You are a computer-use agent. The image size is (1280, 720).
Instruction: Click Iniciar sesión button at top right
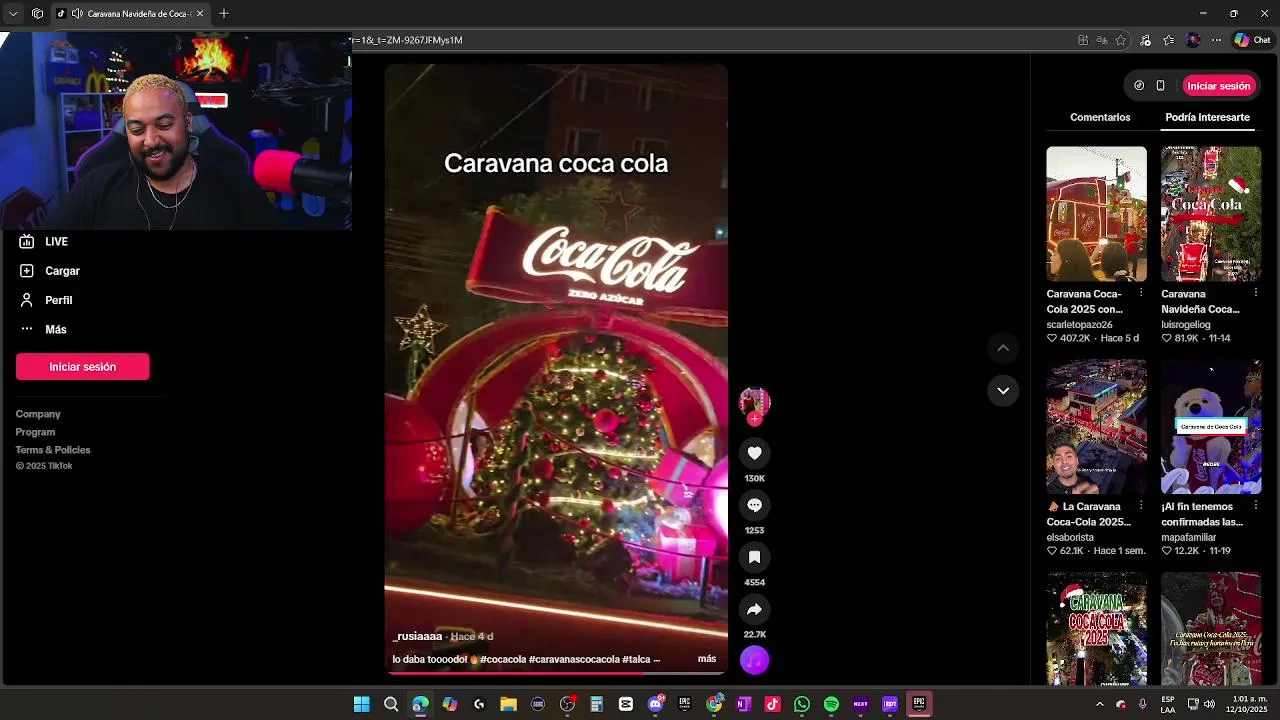point(1219,86)
